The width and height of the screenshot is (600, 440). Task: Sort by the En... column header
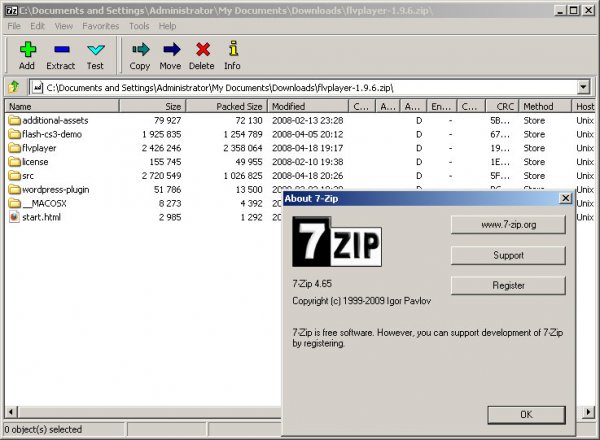click(x=441, y=106)
